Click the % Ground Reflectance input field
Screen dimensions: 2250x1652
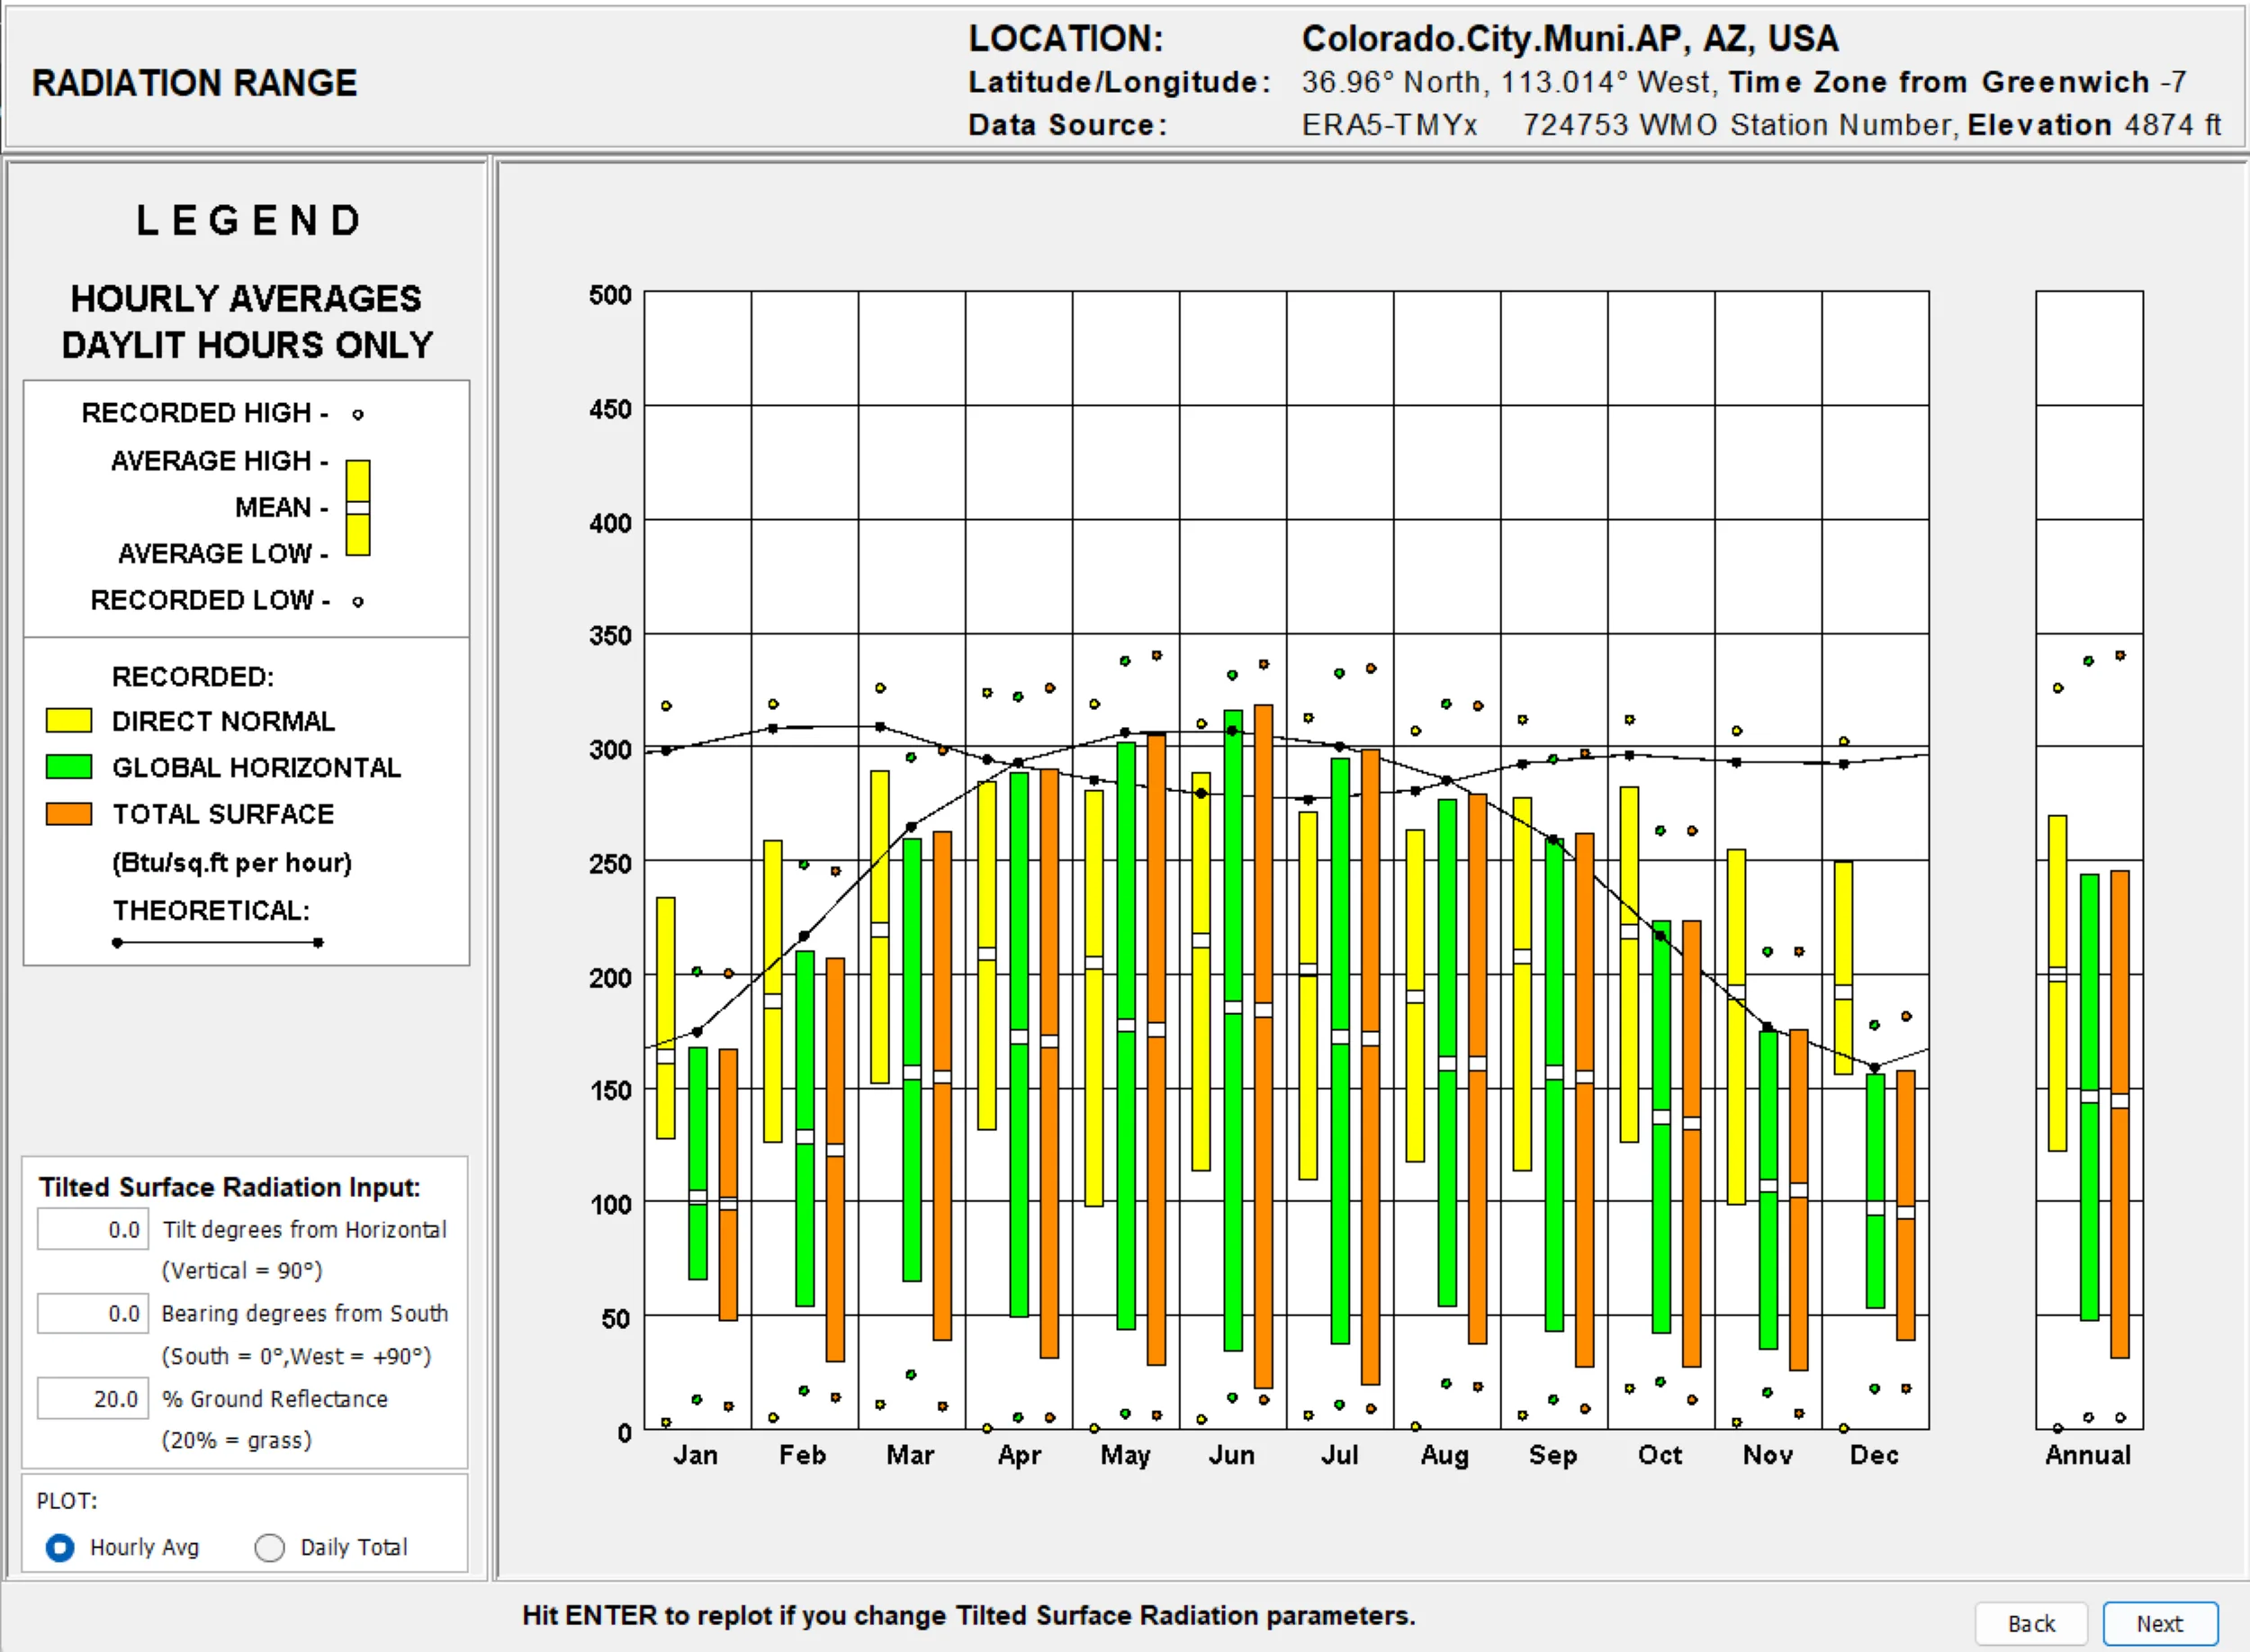[x=93, y=1398]
